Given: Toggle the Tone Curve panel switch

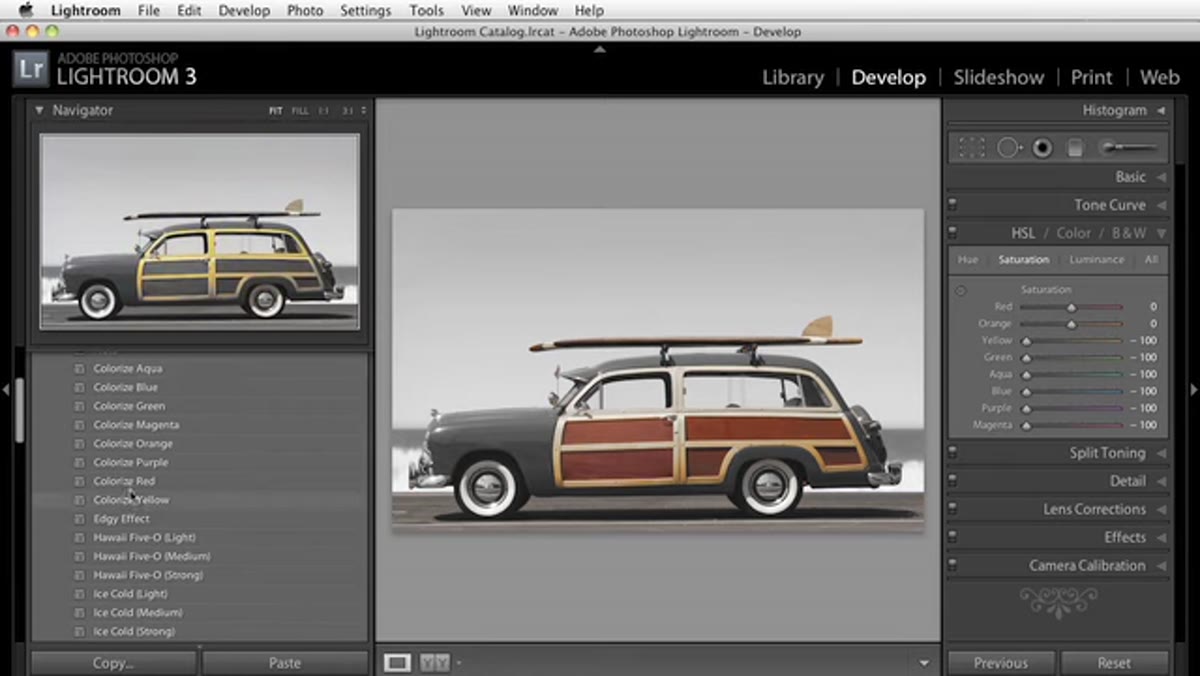Looking at the screenshot, I should pyautogui.click(x=952, y=205).
